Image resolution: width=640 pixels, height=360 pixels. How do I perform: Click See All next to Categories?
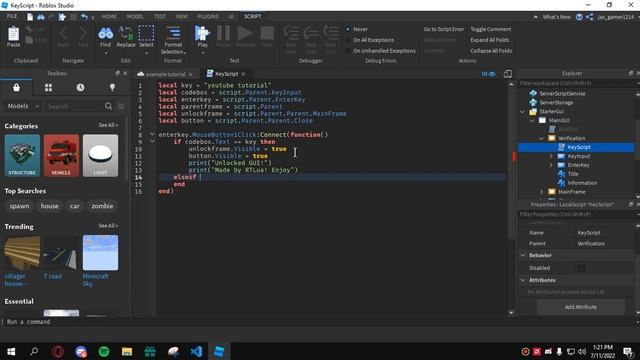(108, 125)
